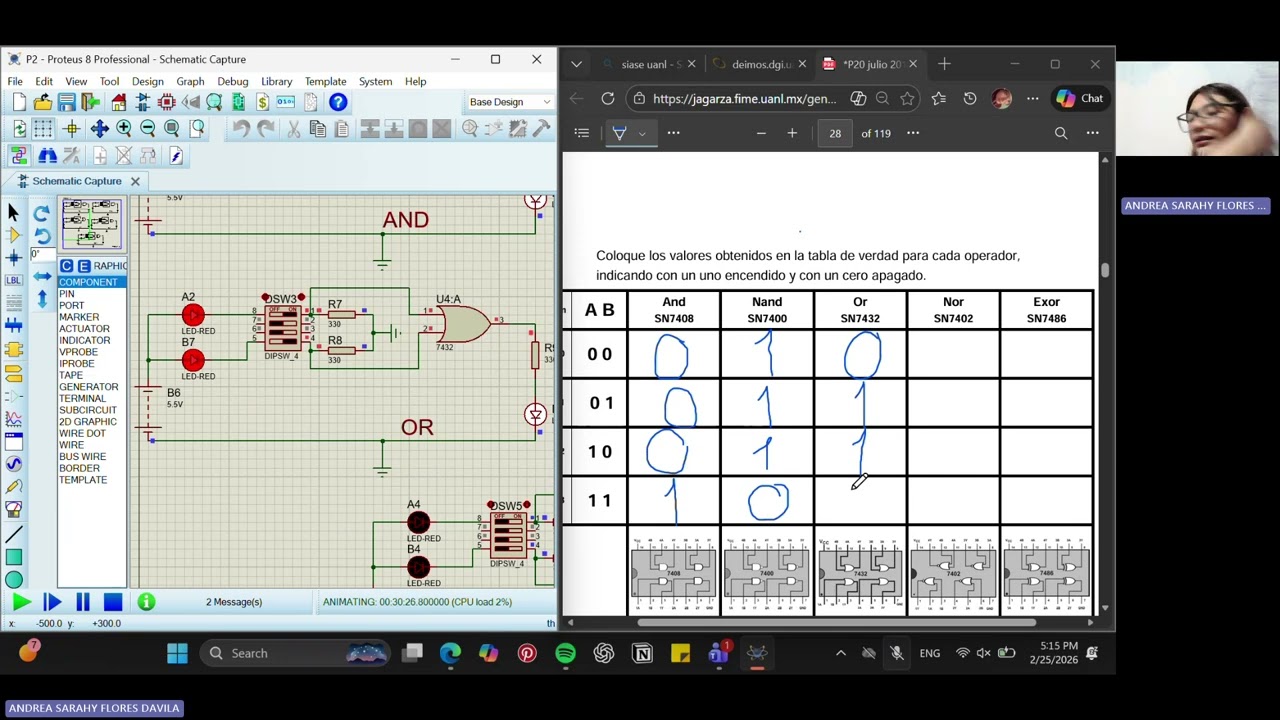
Task: Refresh the browser page
Action: click(608, 98)
